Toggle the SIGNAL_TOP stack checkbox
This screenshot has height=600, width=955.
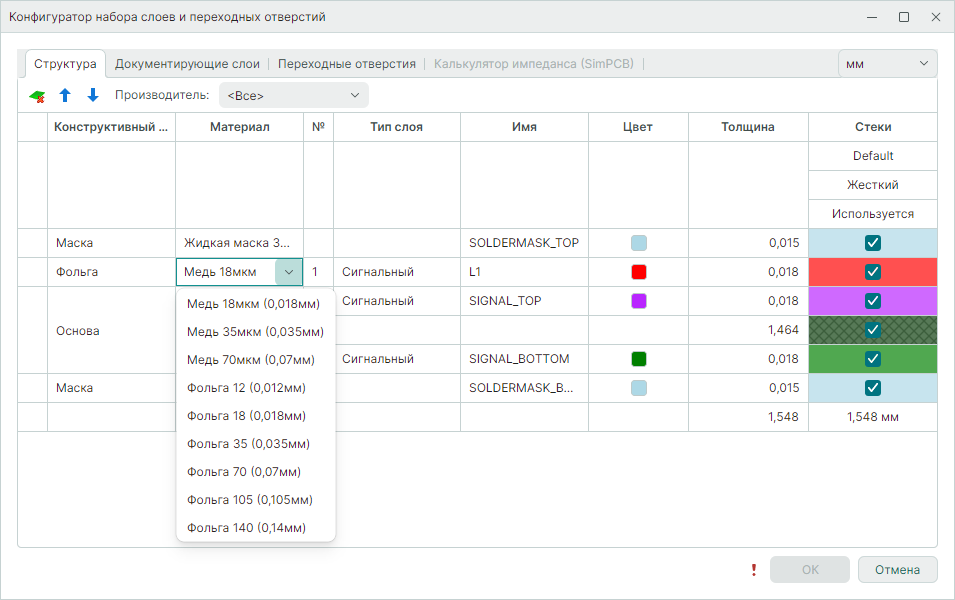873,301
